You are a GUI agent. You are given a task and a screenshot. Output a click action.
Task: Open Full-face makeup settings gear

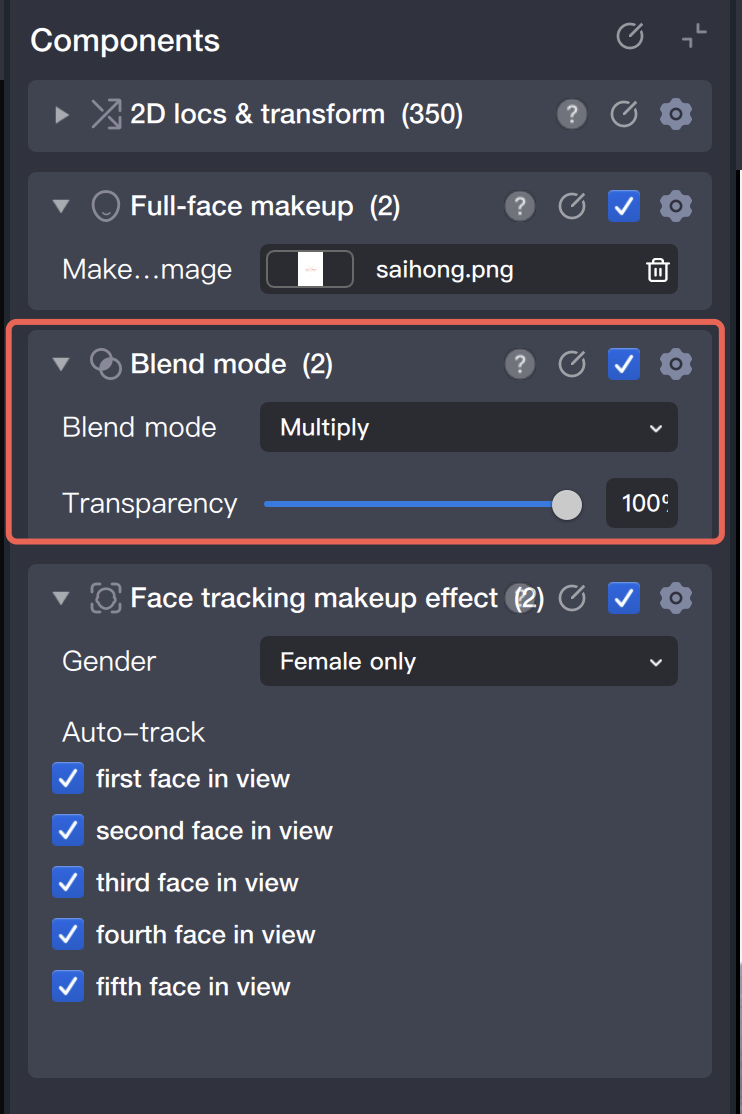click(676, 207)
